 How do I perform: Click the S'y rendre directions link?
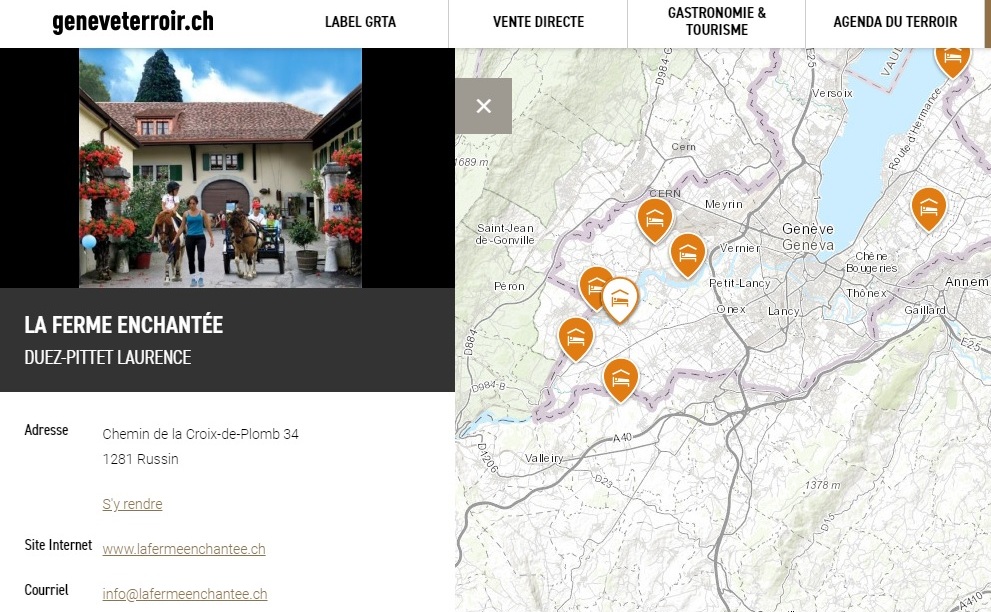point(132,504)
